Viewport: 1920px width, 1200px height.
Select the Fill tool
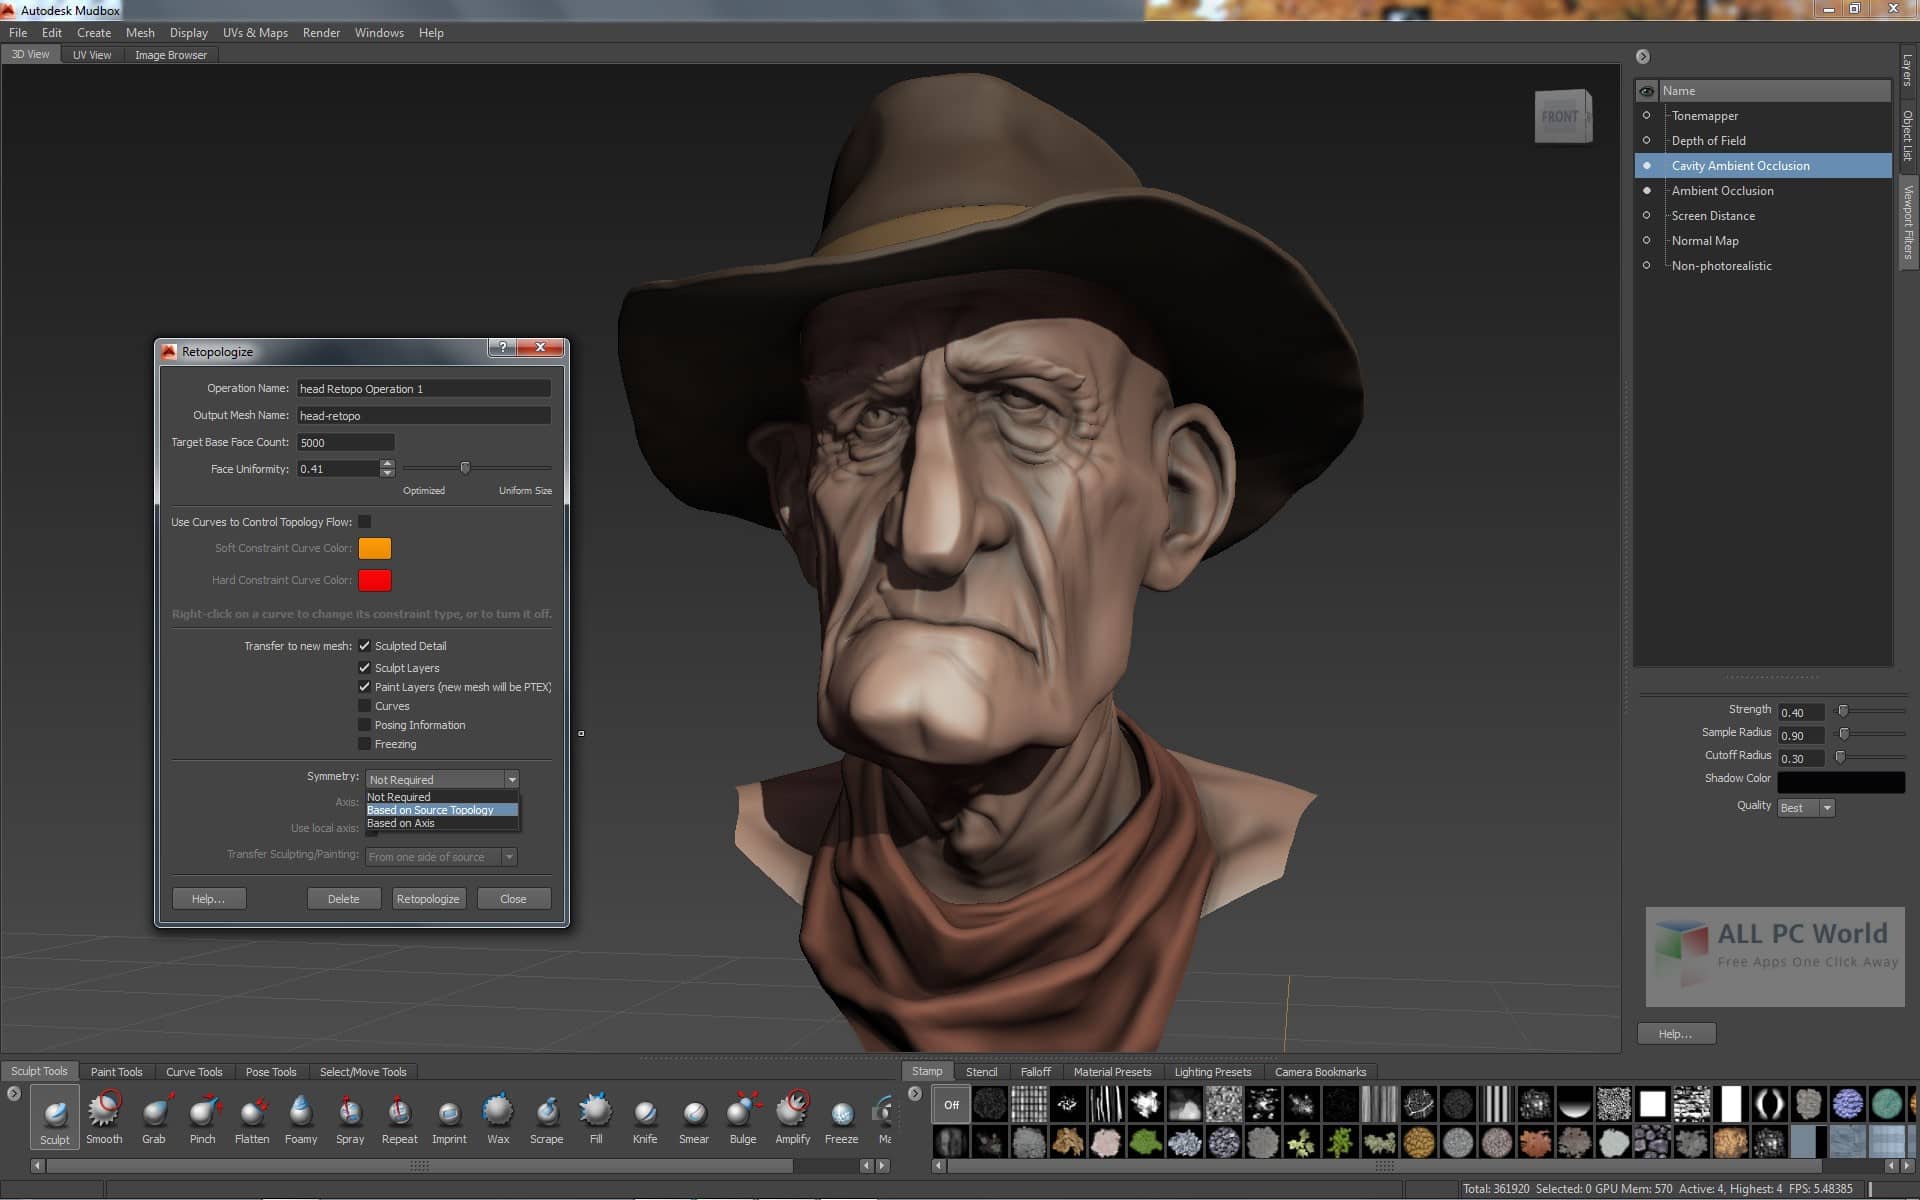pyautogui.click(x=596, y=1117)
